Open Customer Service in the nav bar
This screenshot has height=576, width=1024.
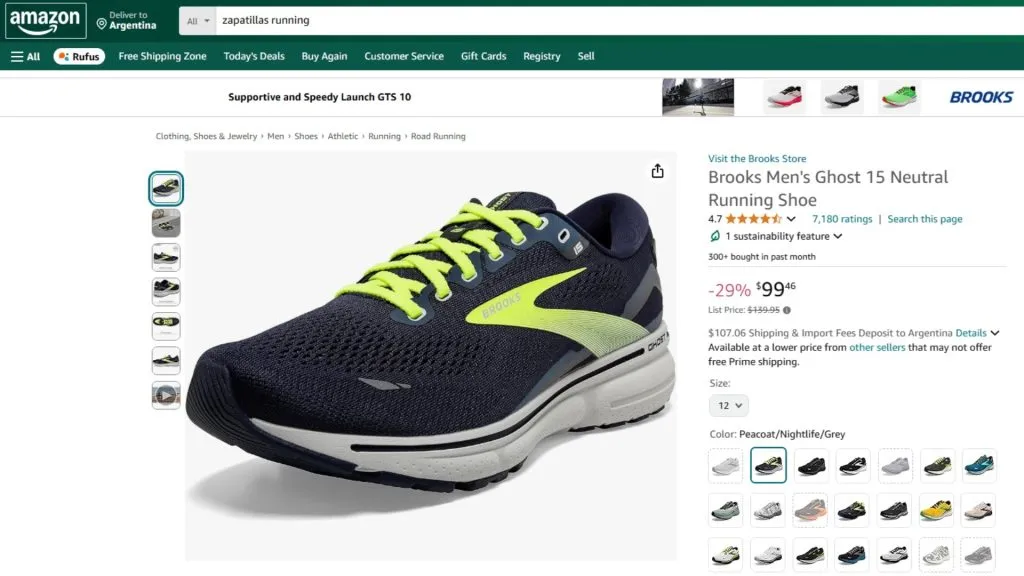404,57
